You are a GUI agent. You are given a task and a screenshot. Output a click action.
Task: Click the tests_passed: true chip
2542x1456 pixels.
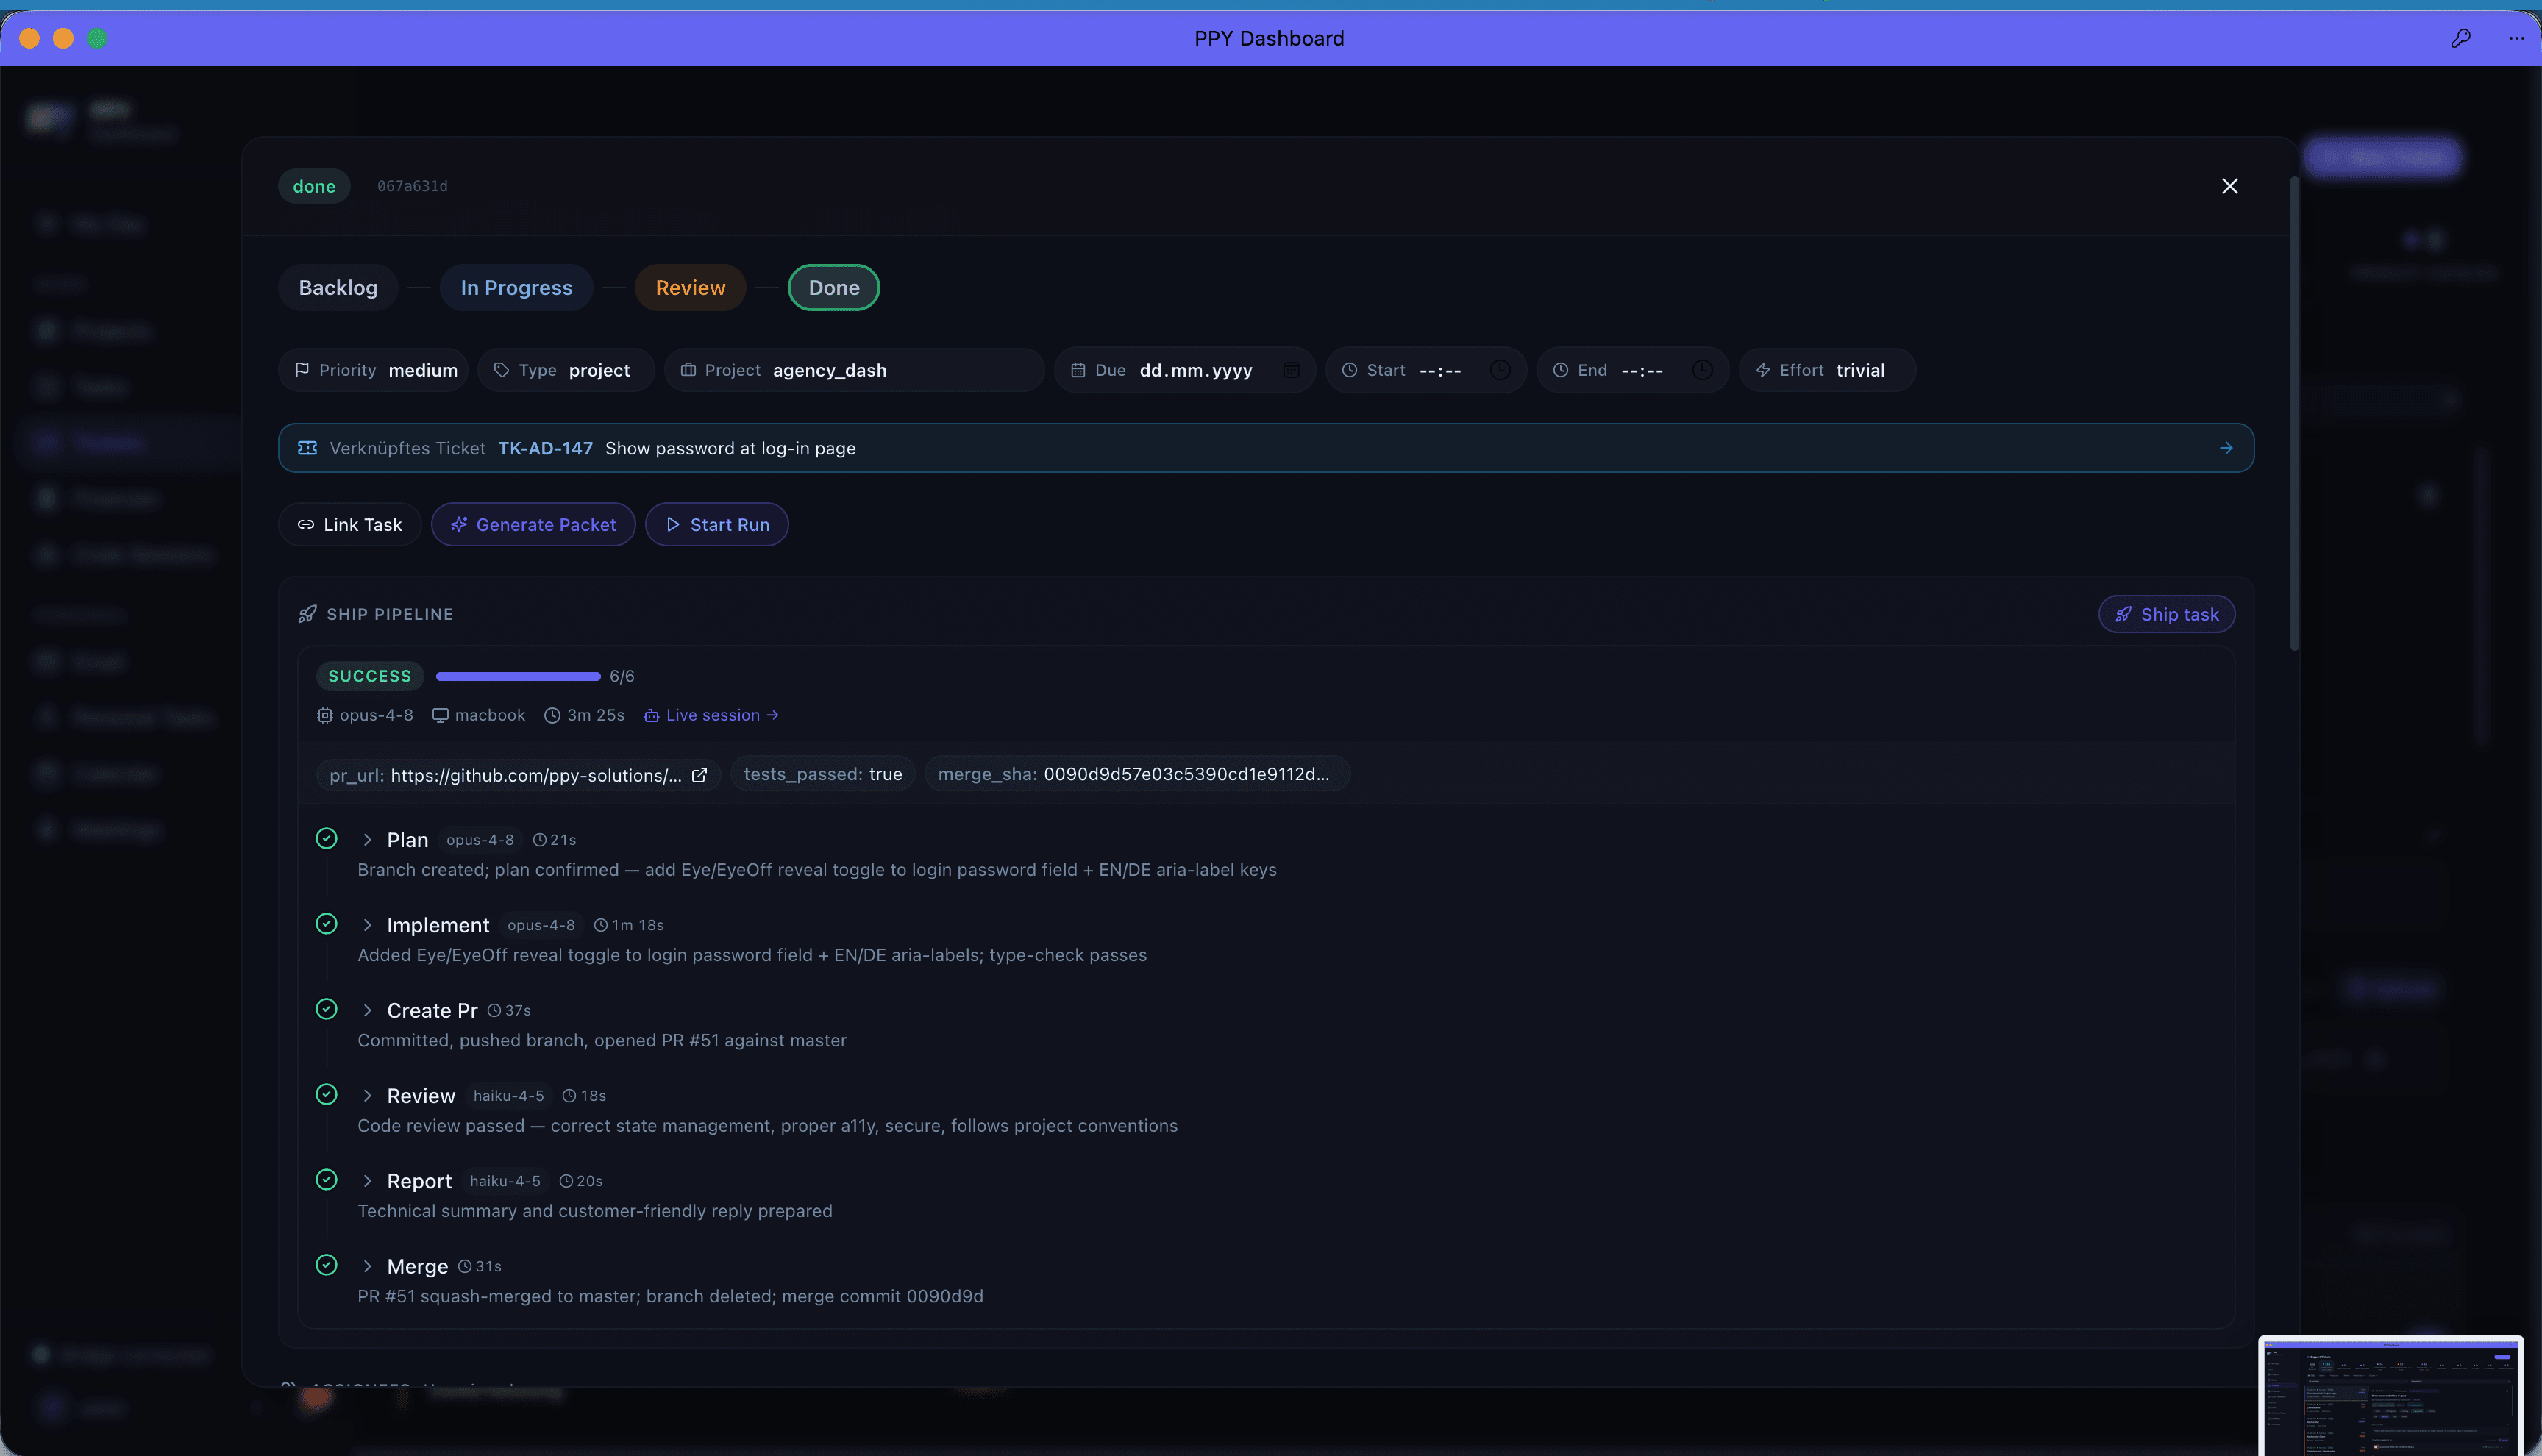[x=822, y=774]
